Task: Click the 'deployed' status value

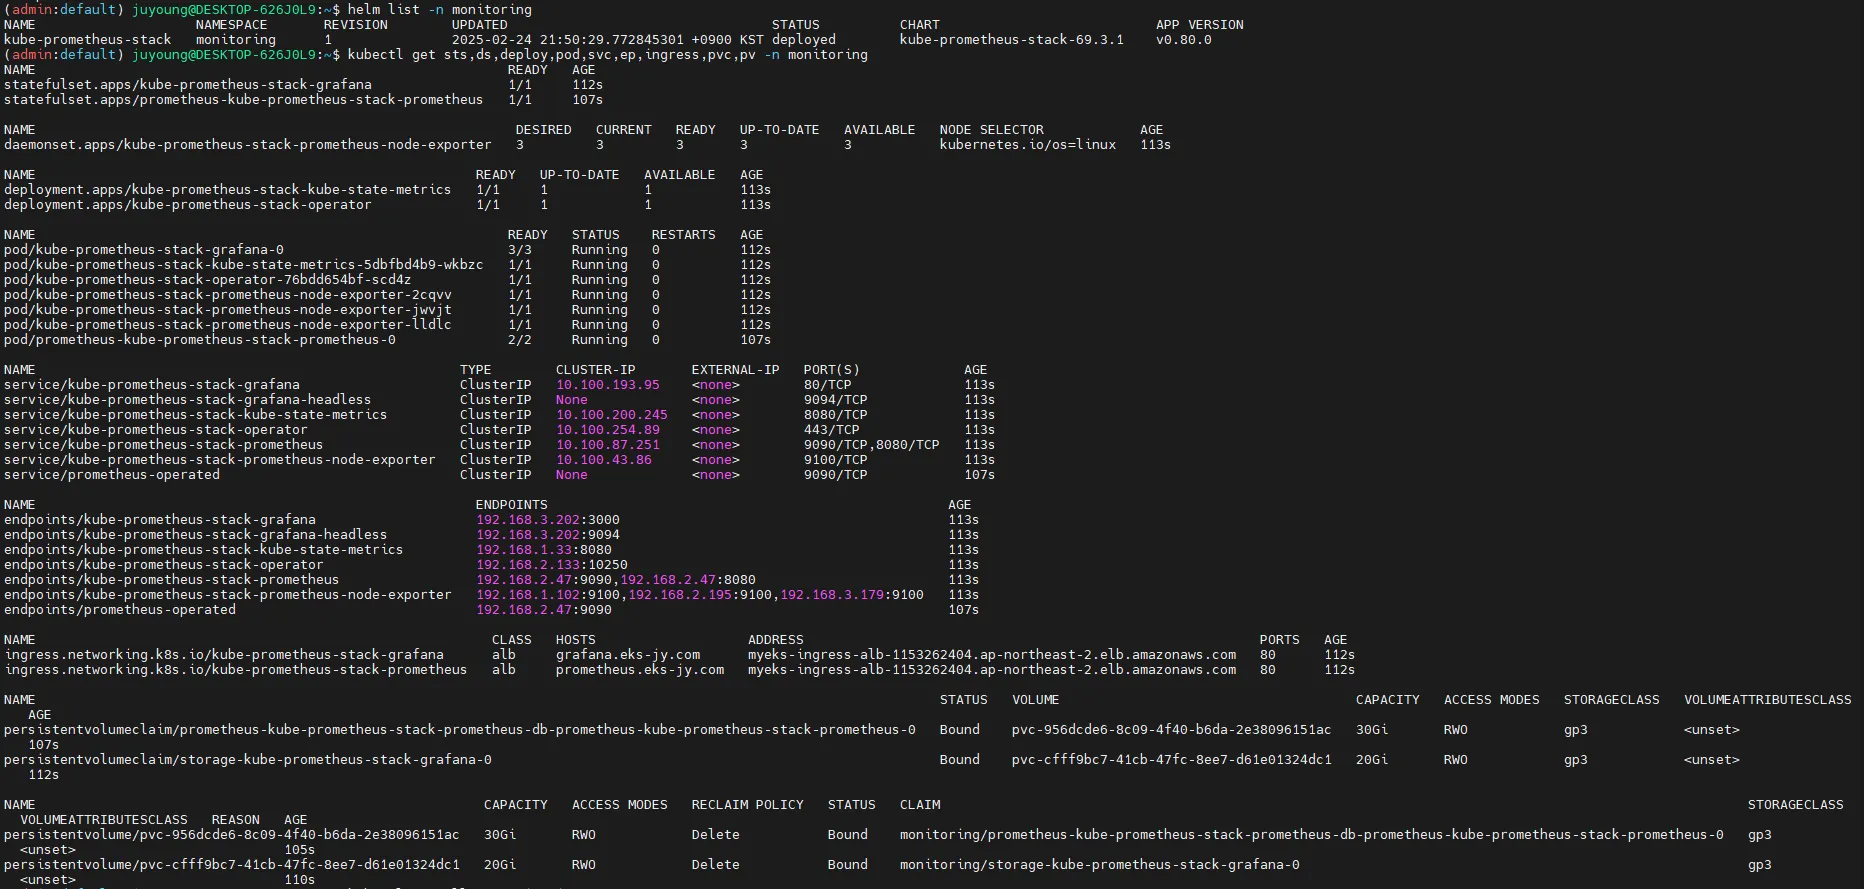Action: (x=804, y=40)
